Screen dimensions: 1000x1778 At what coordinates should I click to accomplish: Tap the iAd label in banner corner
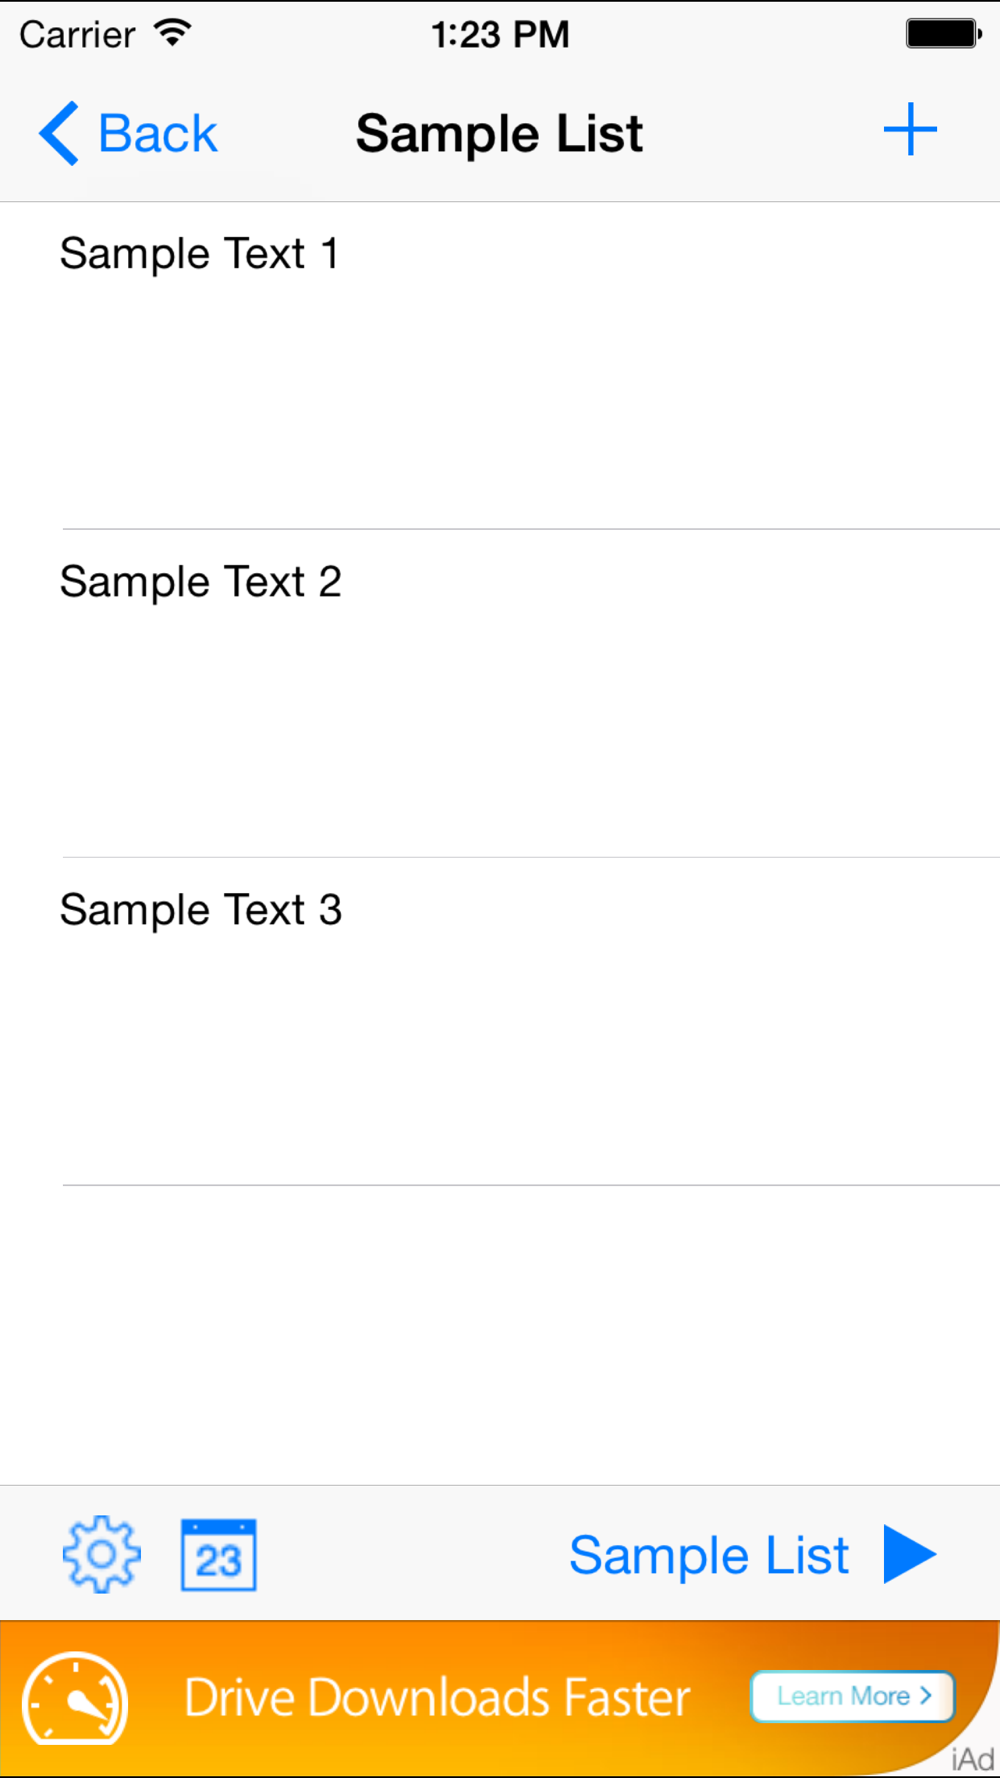click(972, 1759)
